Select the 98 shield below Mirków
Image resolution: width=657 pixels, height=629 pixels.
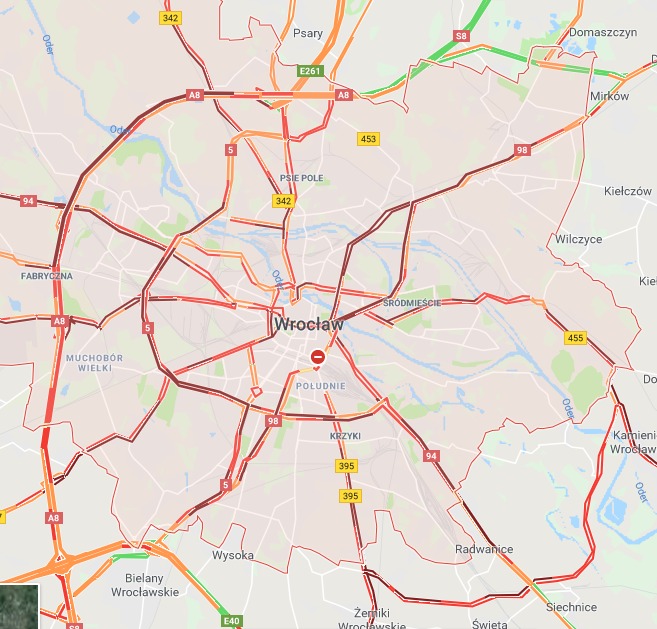click(522, 150)
